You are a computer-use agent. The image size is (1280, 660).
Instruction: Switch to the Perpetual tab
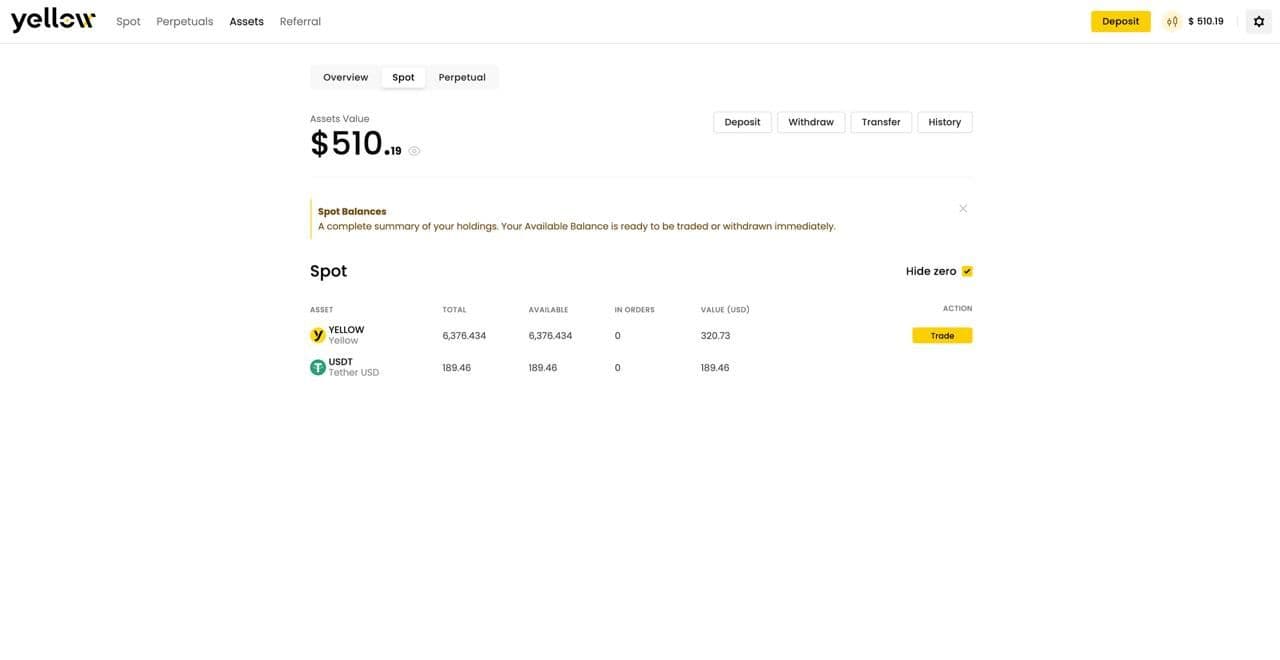(x=462, y=77)
